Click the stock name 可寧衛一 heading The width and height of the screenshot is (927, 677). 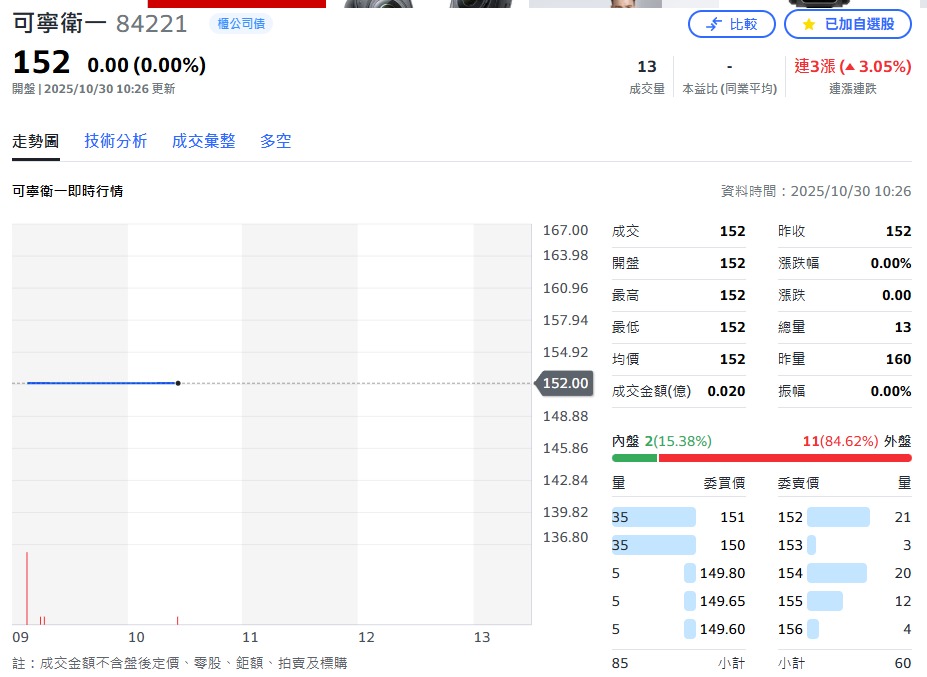coord(59,24)
